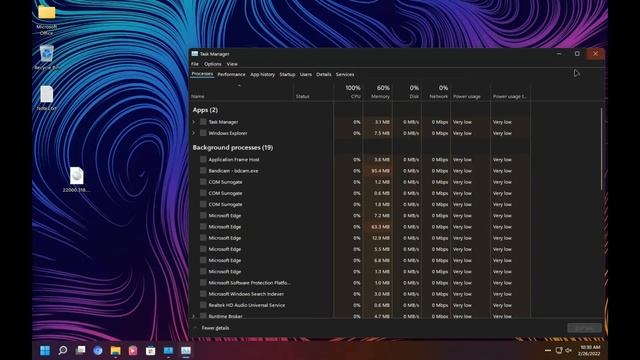Sort by the Disk column header
The width and height of the screenshot is (640, 360).
coord(407,92)
